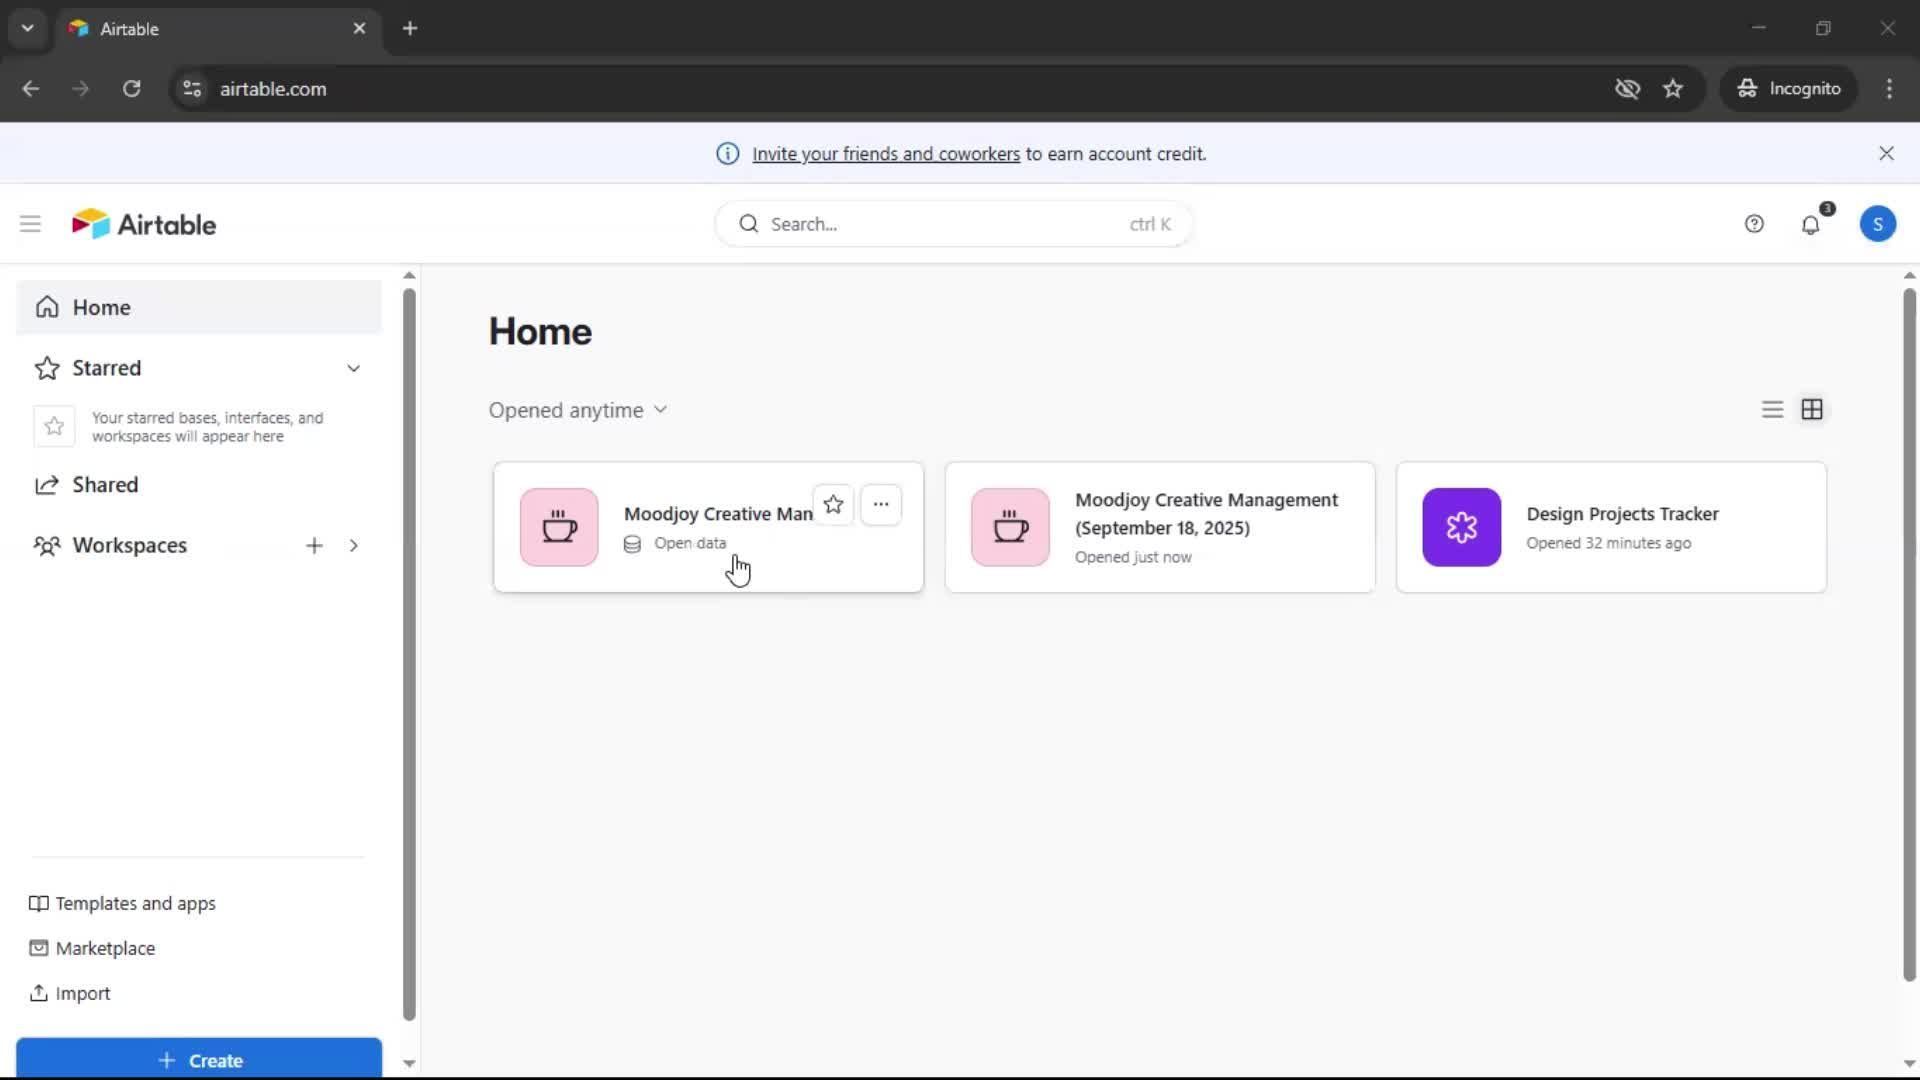The height and width of the screenshot is (1080, 1920).
Task: Switch to list view
Action: (1772, 410)
